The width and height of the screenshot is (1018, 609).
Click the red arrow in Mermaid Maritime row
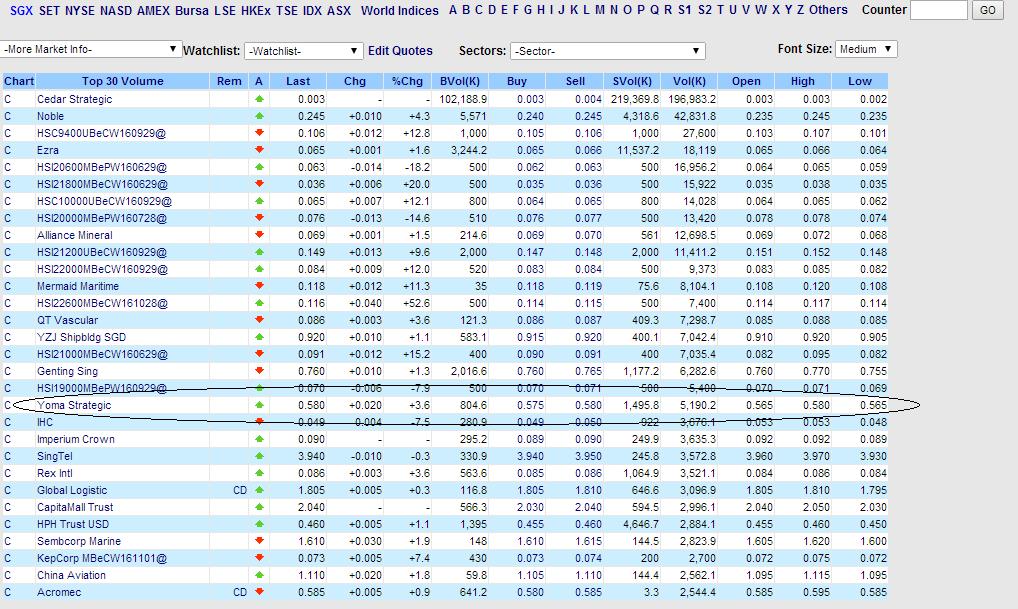pyautogui.click(x=259, y=286)
